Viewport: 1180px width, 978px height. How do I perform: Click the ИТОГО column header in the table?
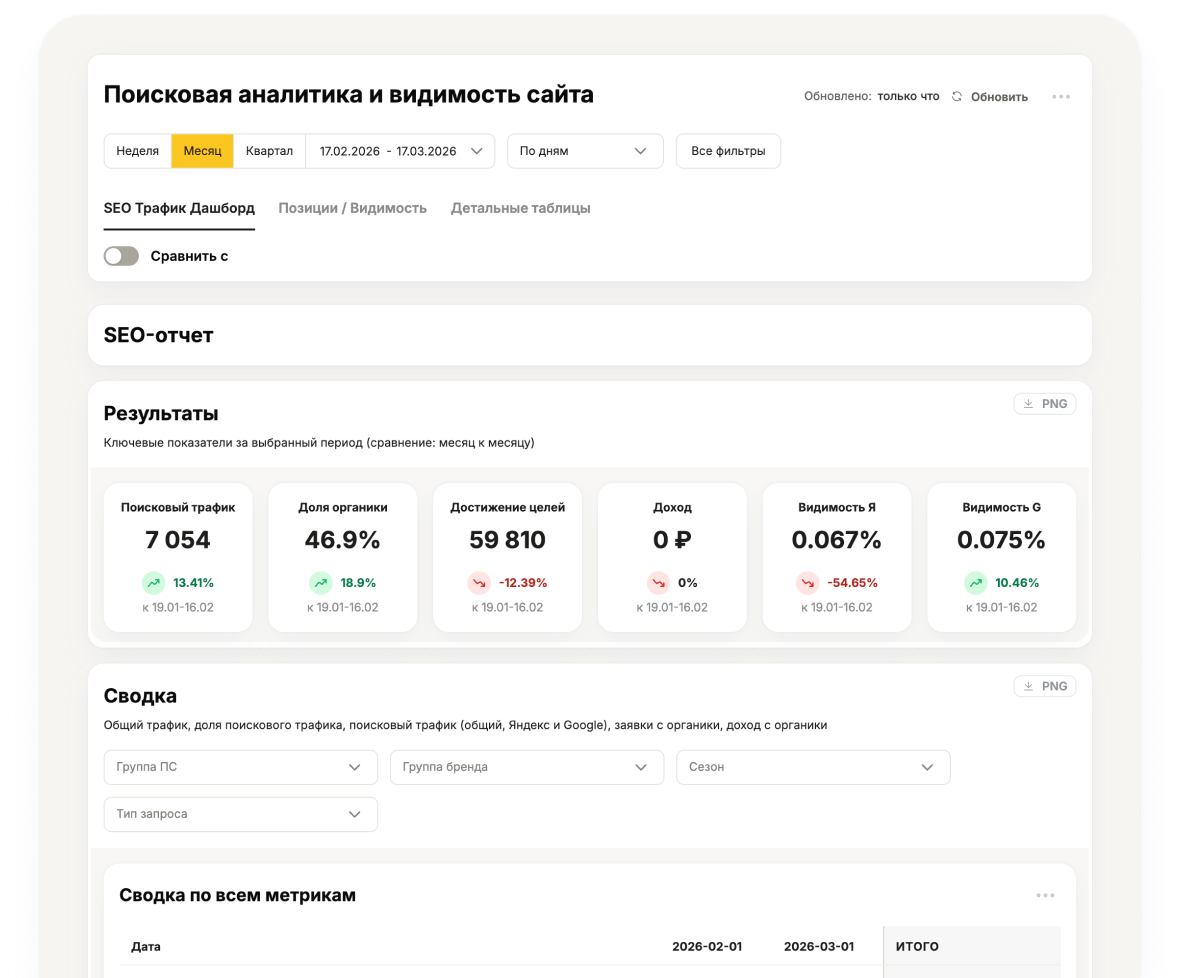pyautogui.click(x=916, y=946)
